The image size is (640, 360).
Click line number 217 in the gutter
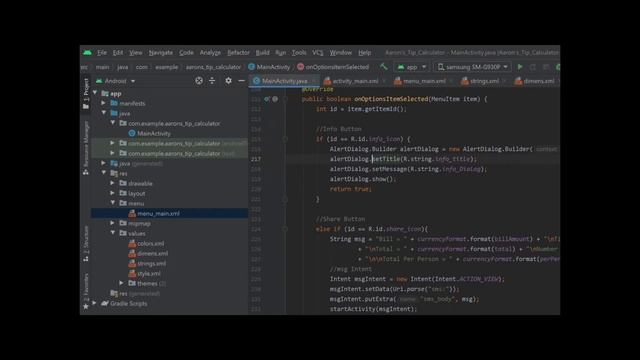pos(256,159)
